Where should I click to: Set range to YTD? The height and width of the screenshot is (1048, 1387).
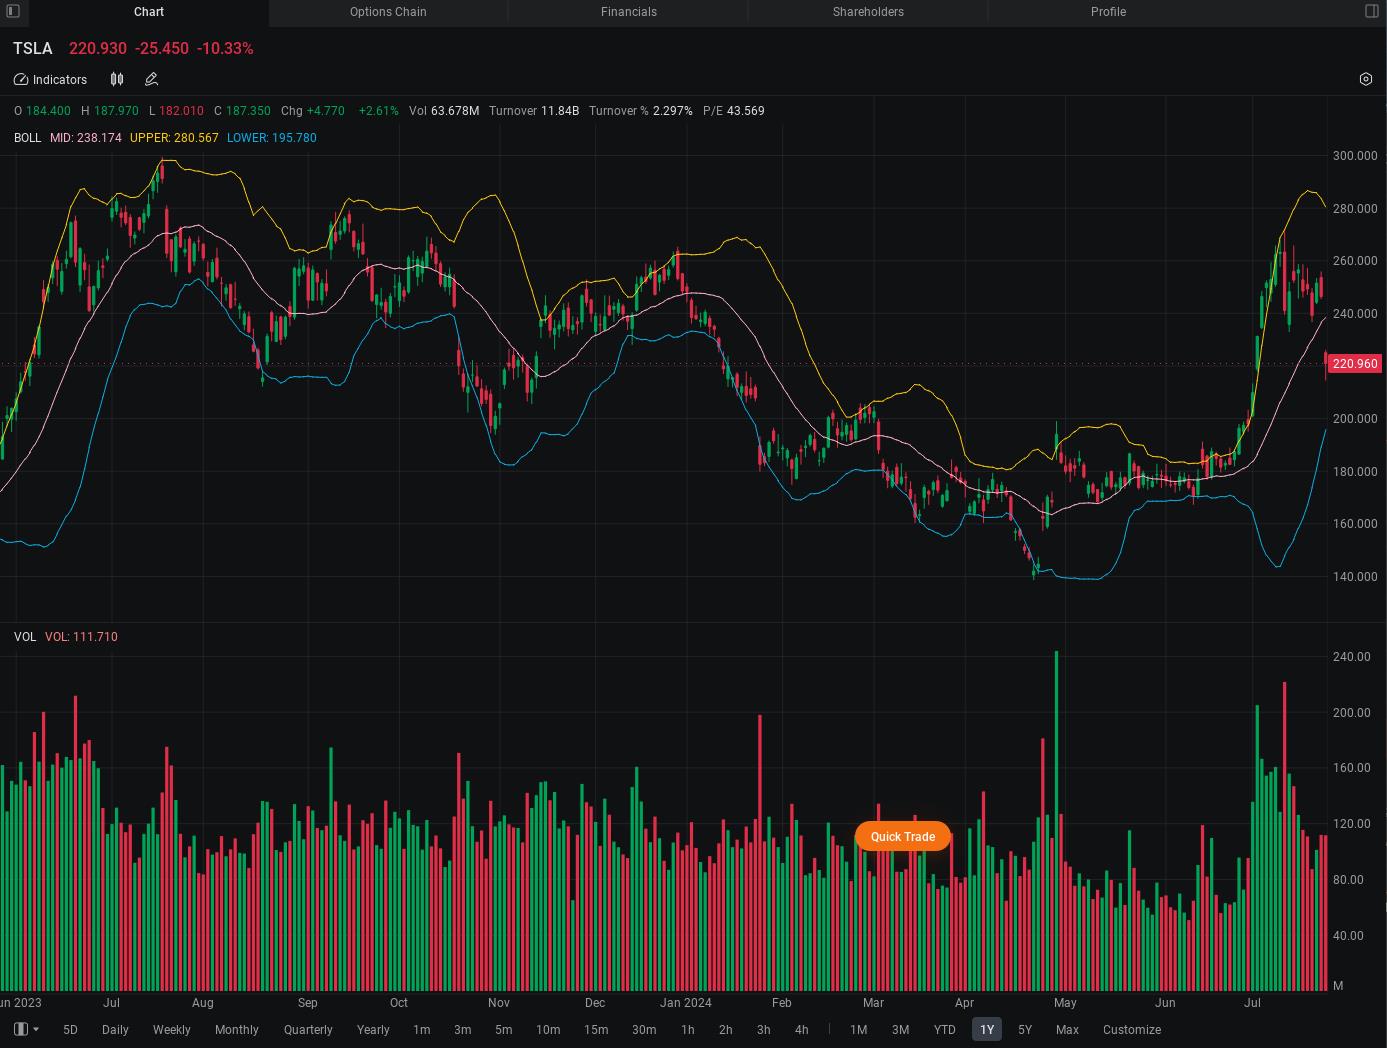[944, 1029]
